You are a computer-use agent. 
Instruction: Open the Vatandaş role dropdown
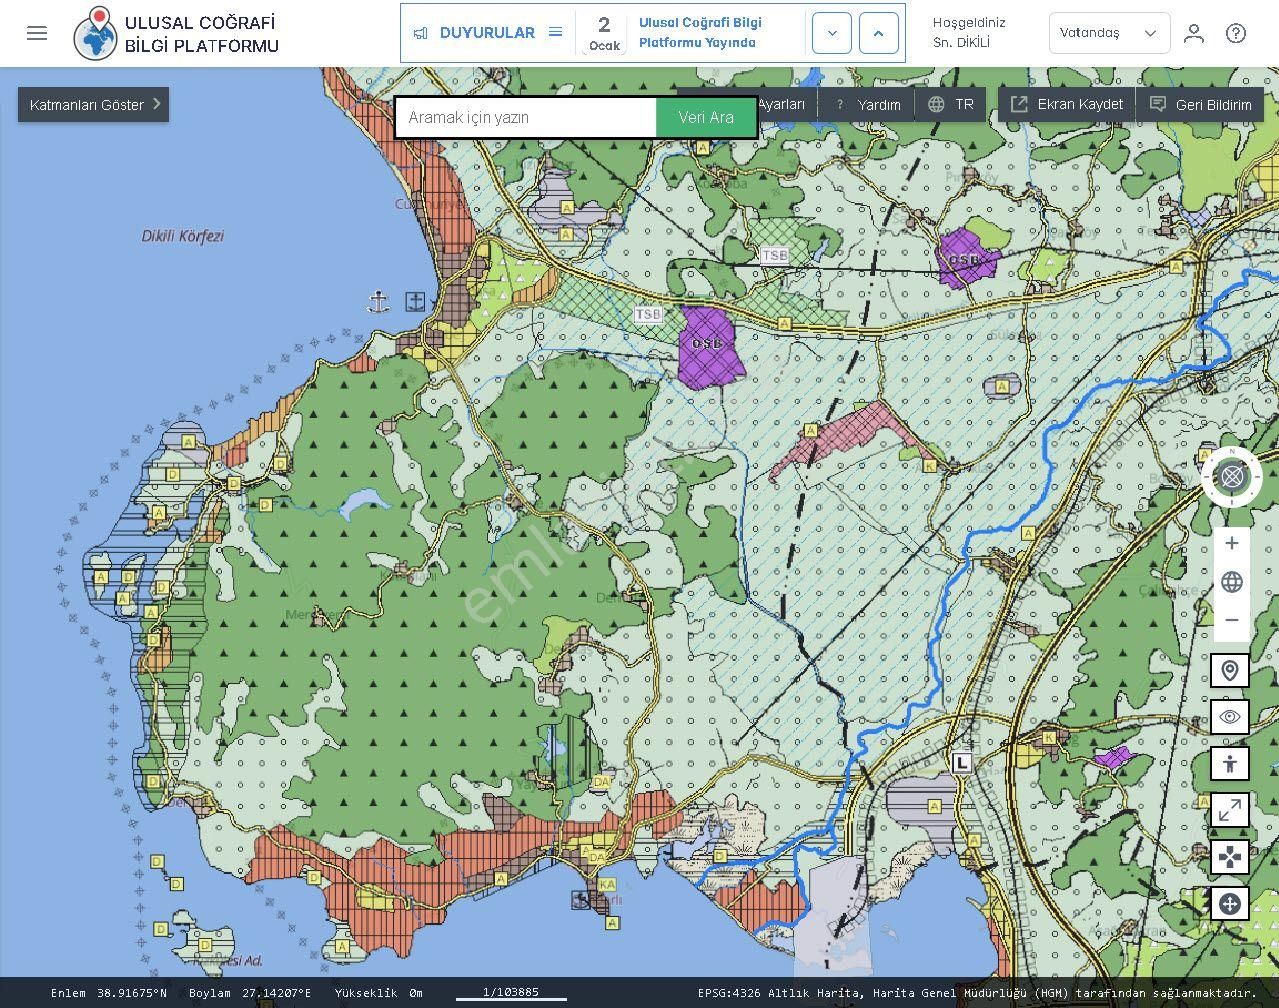coord(1108,33)
